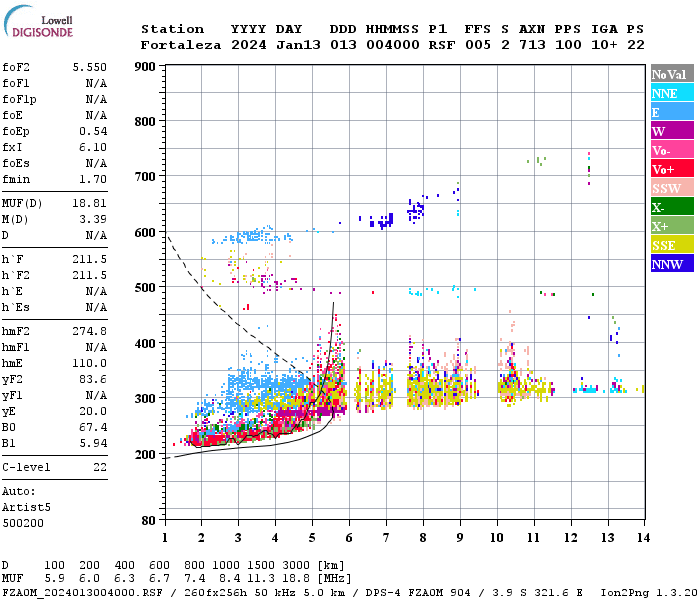Screen dimensions: 700x600
Task: Click the 3000 km distance entry
Action: point(296,565)
